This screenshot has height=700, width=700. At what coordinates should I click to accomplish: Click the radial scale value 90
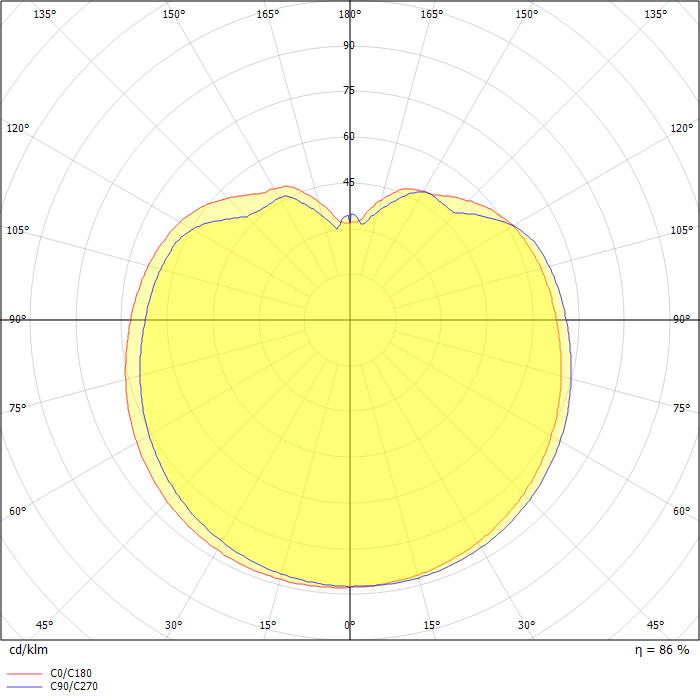point(349,45)
